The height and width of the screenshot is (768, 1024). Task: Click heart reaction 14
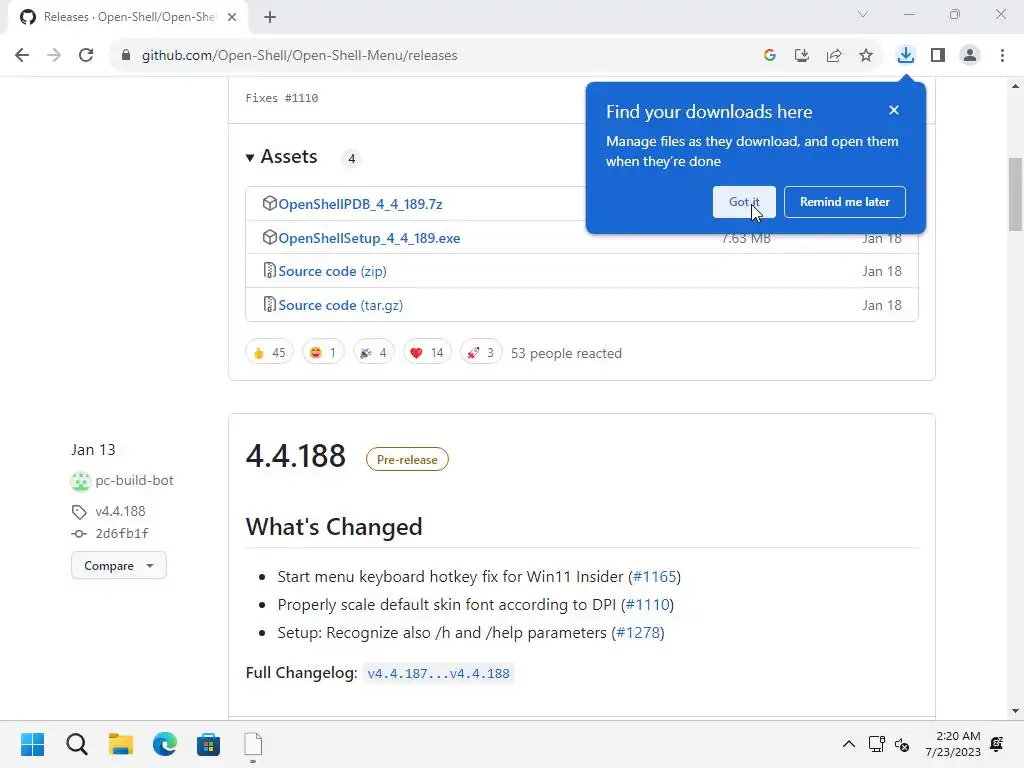[x=427, y=353]
